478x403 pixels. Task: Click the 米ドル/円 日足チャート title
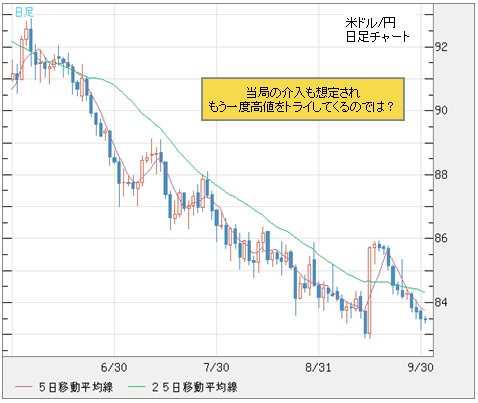[x=377, y=30]
